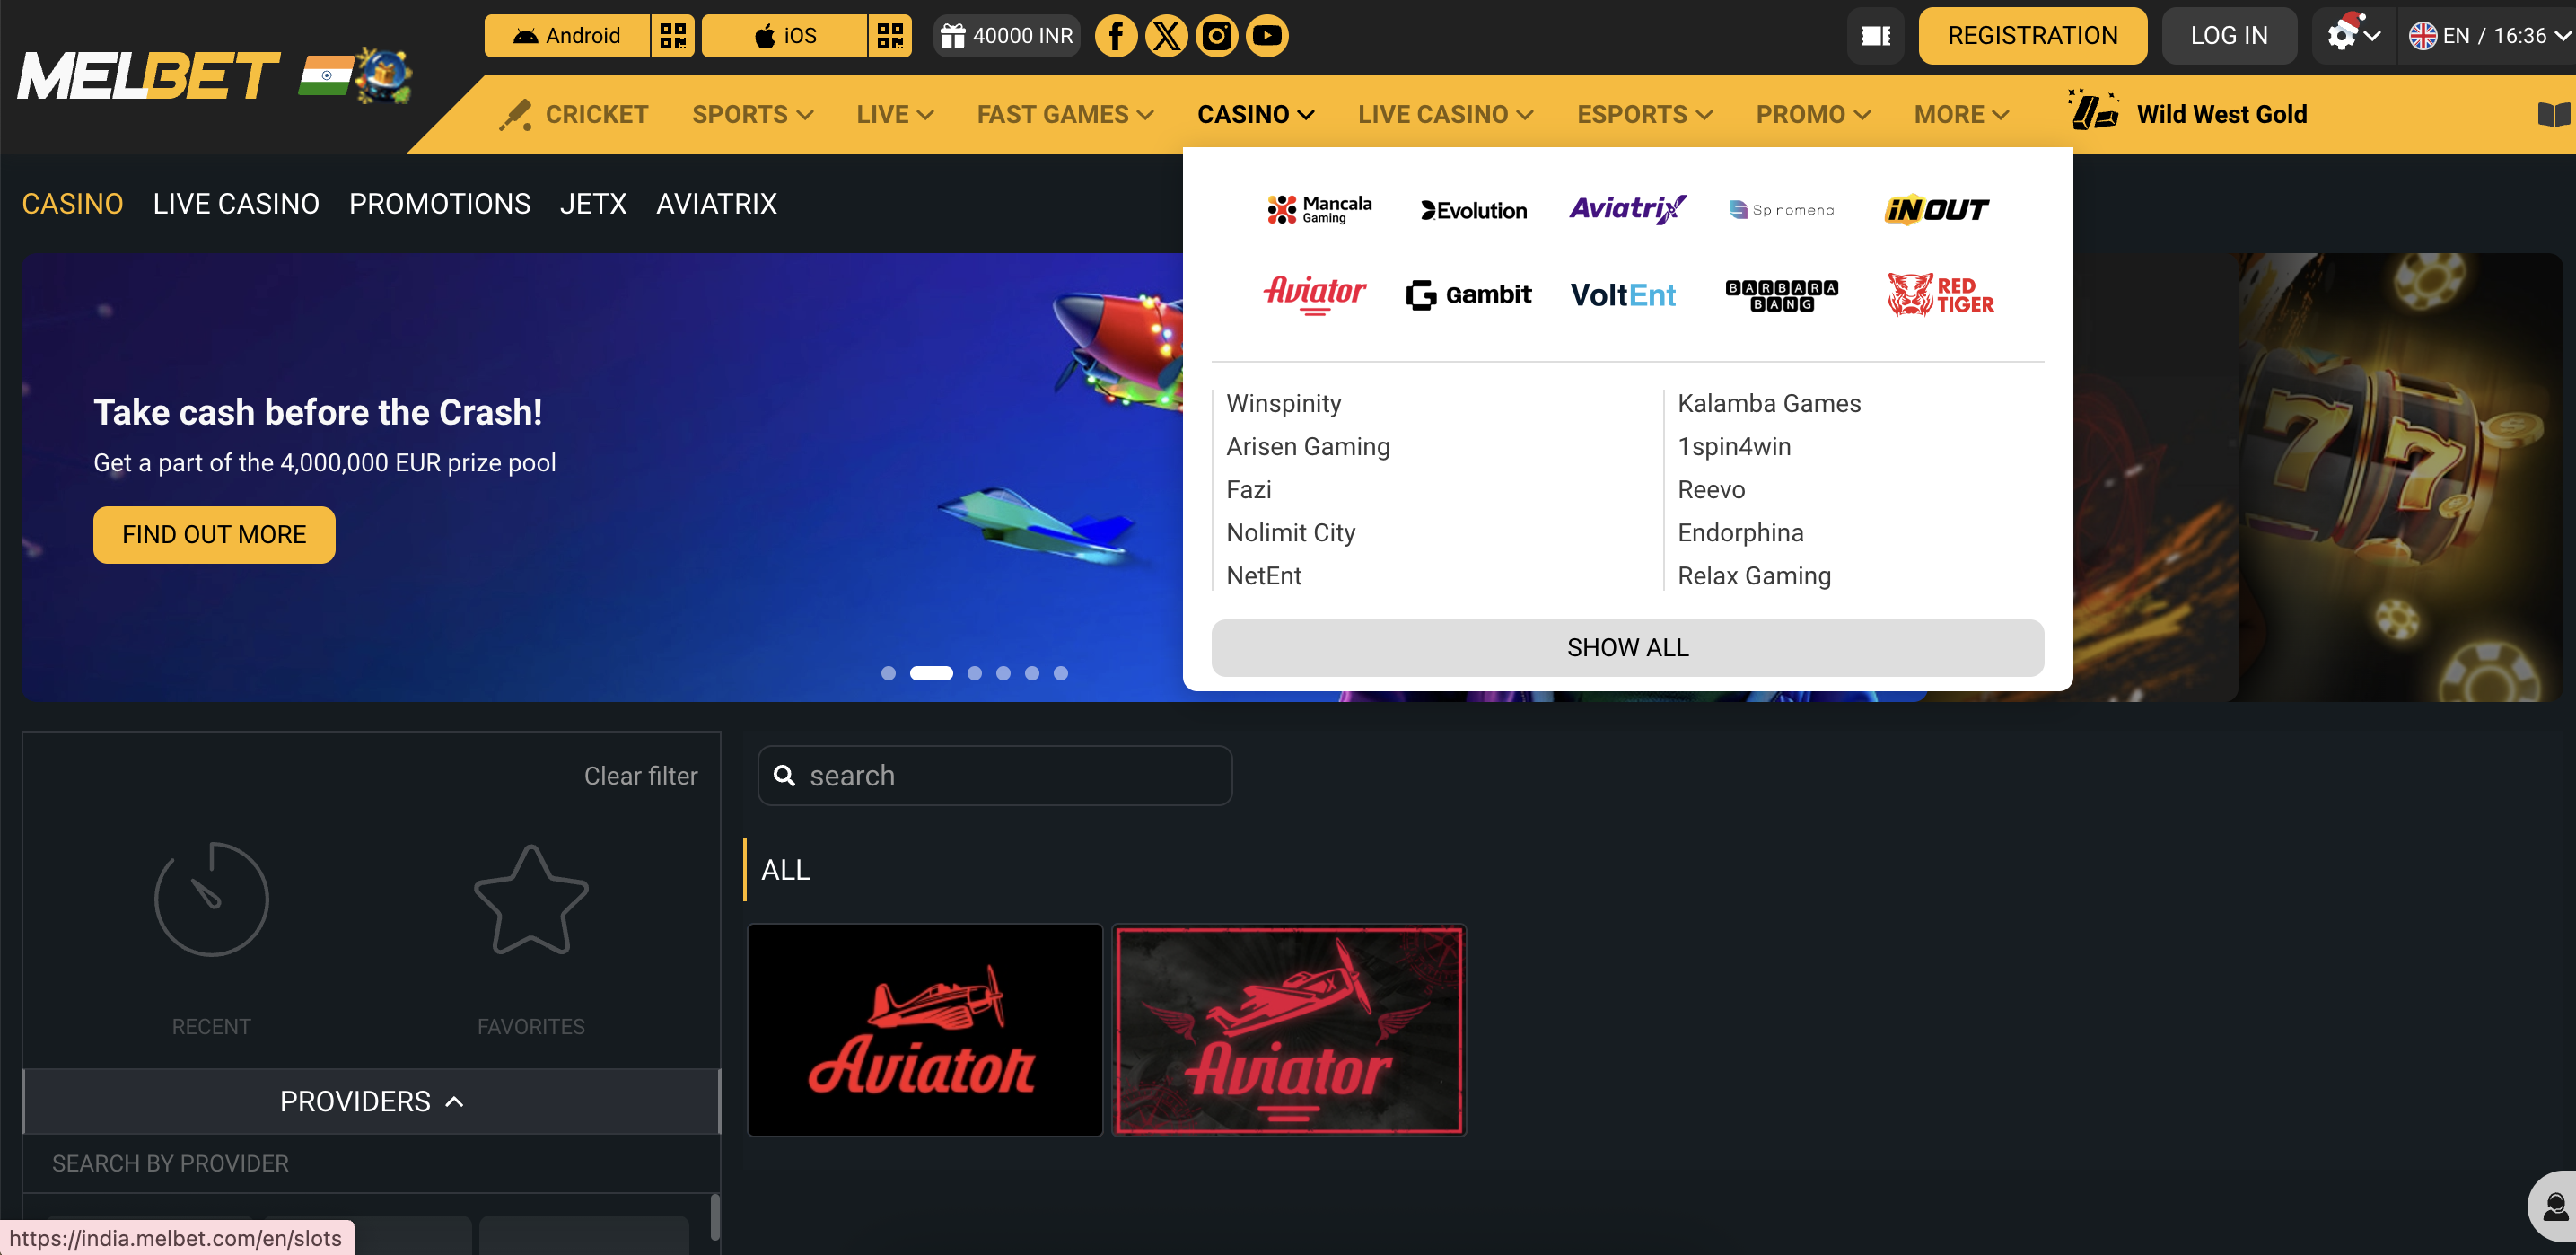
Task: Open the X (Twitter) social icon
Action: pyautogui.click(x=1166, y=36)
